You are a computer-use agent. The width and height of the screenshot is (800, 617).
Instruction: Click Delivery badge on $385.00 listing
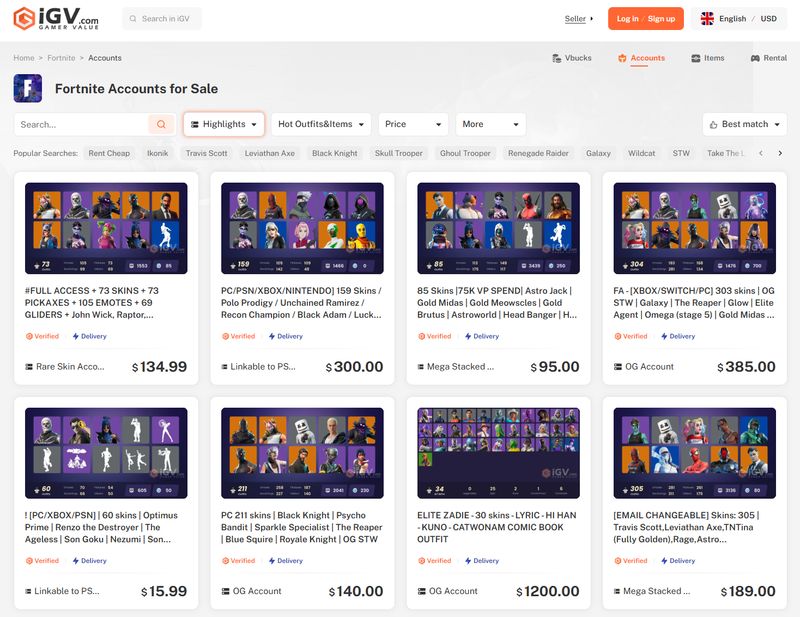(x=678, y=336)
